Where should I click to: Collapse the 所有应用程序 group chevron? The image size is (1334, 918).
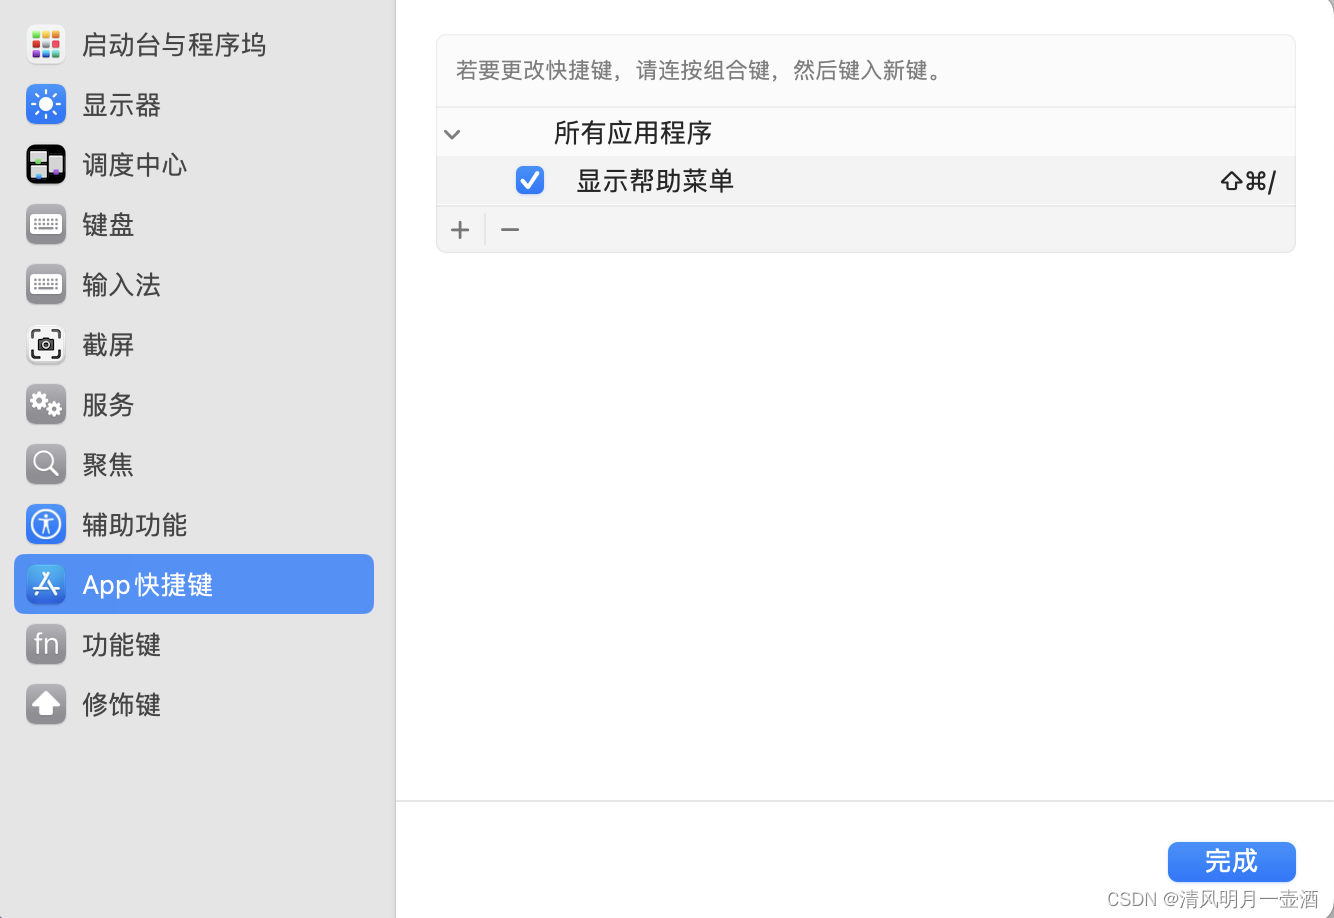tap(452, 134)
